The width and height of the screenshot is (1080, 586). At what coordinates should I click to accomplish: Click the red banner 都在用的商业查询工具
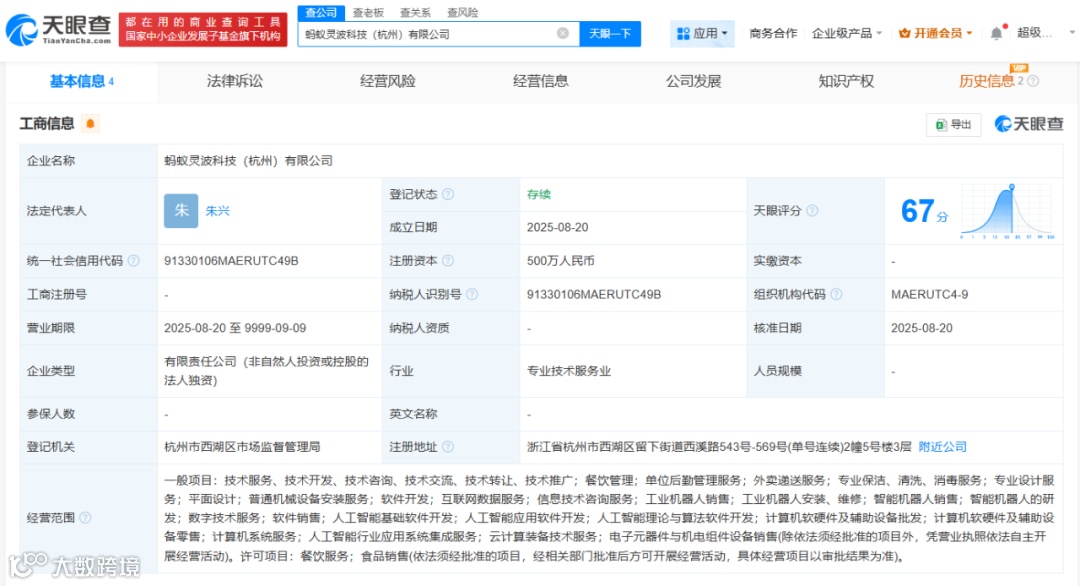coord(202,30)
